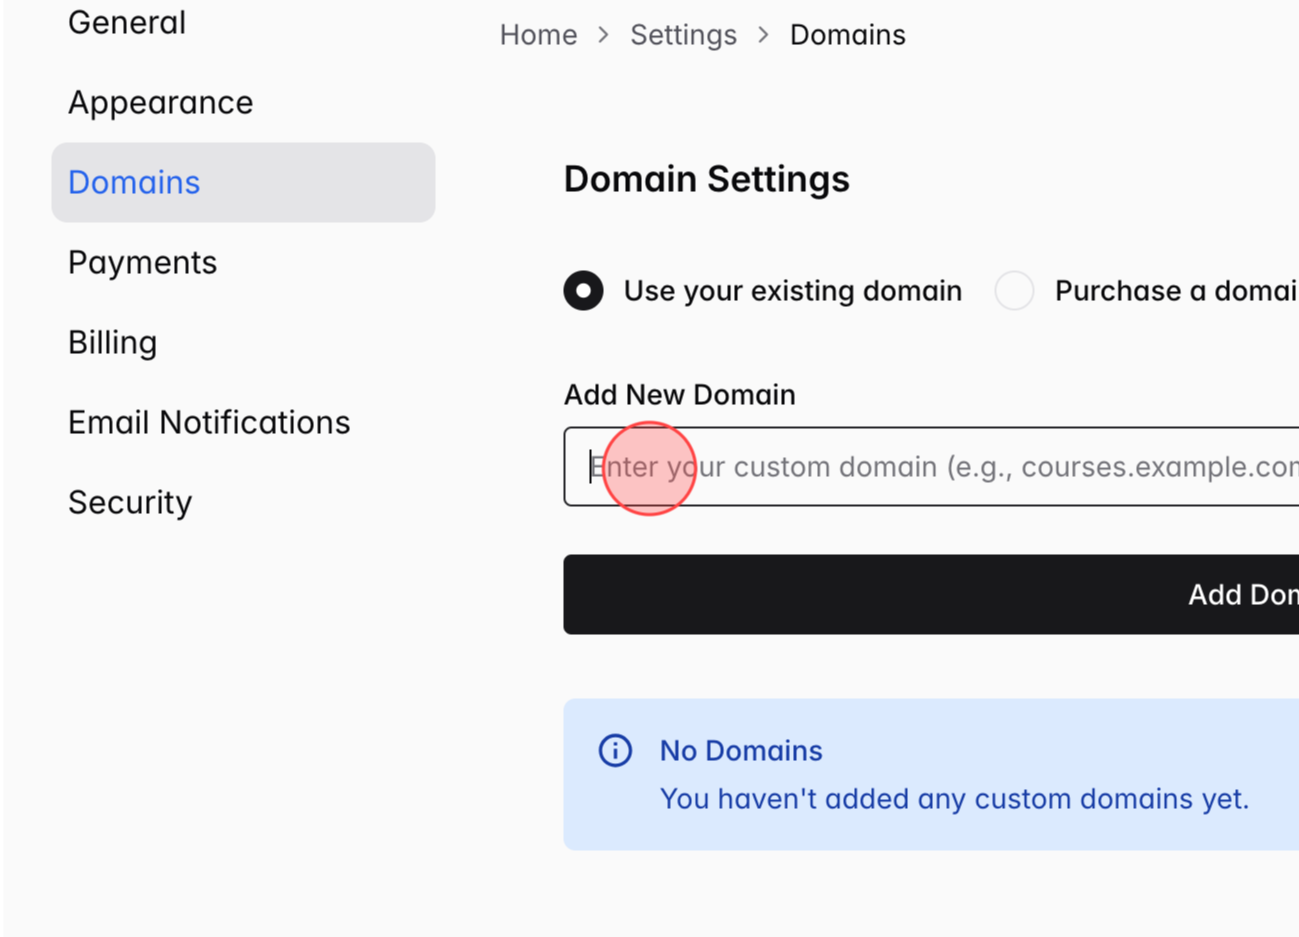Viewport: 1299px width, 937px height.
Task: Click the Add New Domain label
Action: [679, 394]
